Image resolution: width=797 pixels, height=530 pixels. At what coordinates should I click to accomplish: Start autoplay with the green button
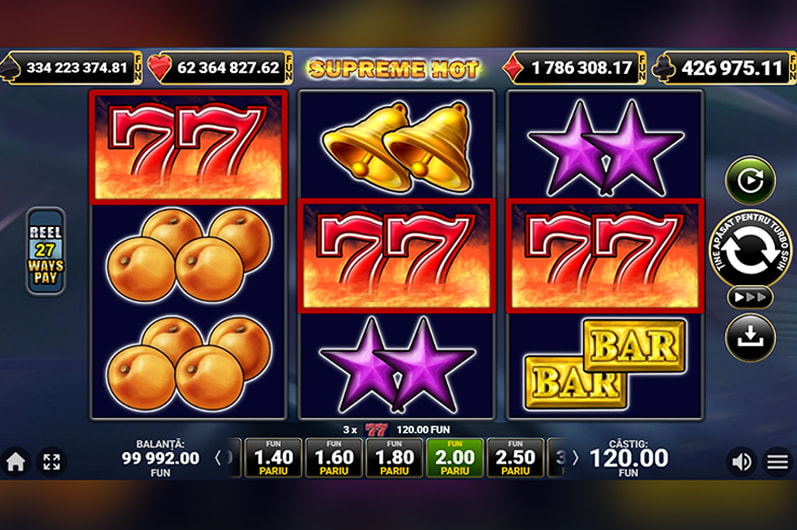click(750, 180)
